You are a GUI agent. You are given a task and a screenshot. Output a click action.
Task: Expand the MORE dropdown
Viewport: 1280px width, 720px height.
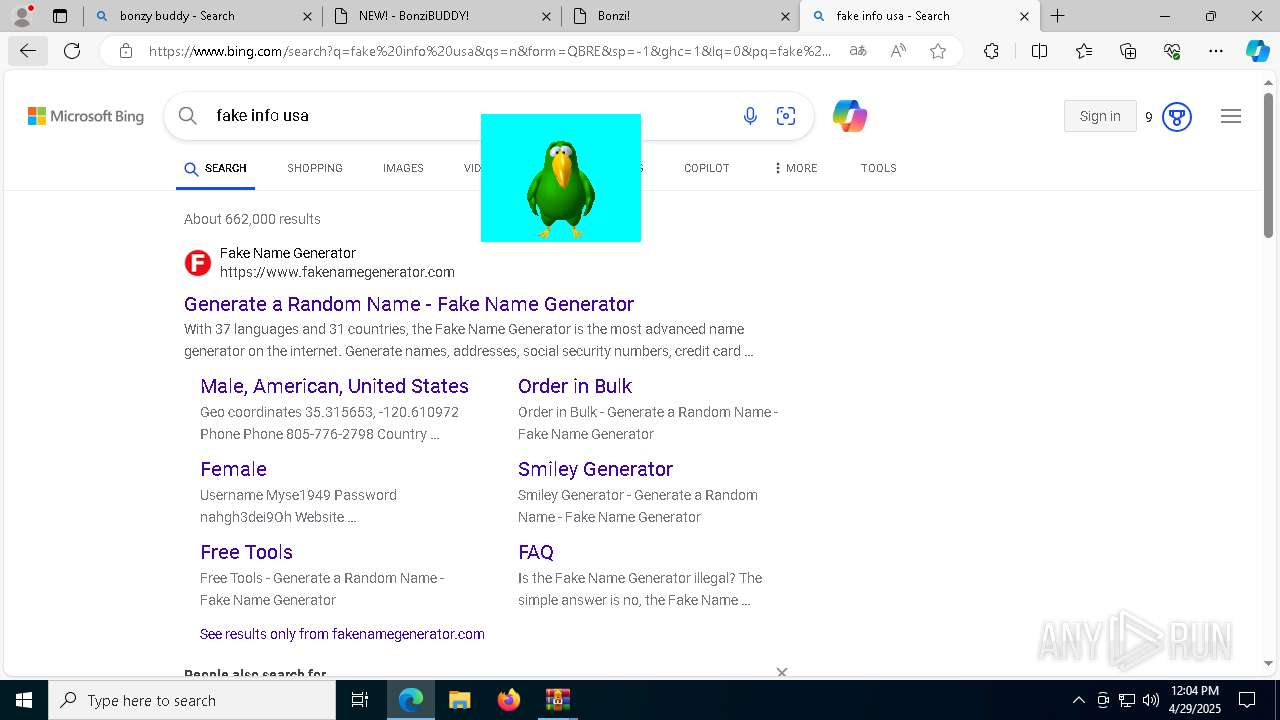796,168
